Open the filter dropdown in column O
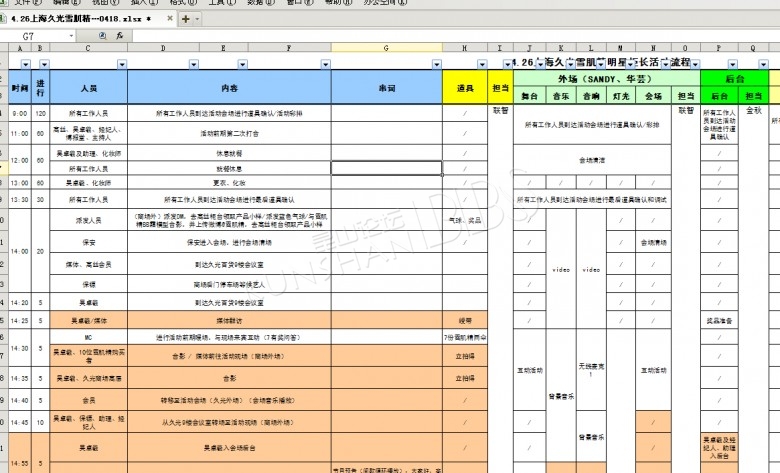 pyautogui.click(x=695, y=64)
